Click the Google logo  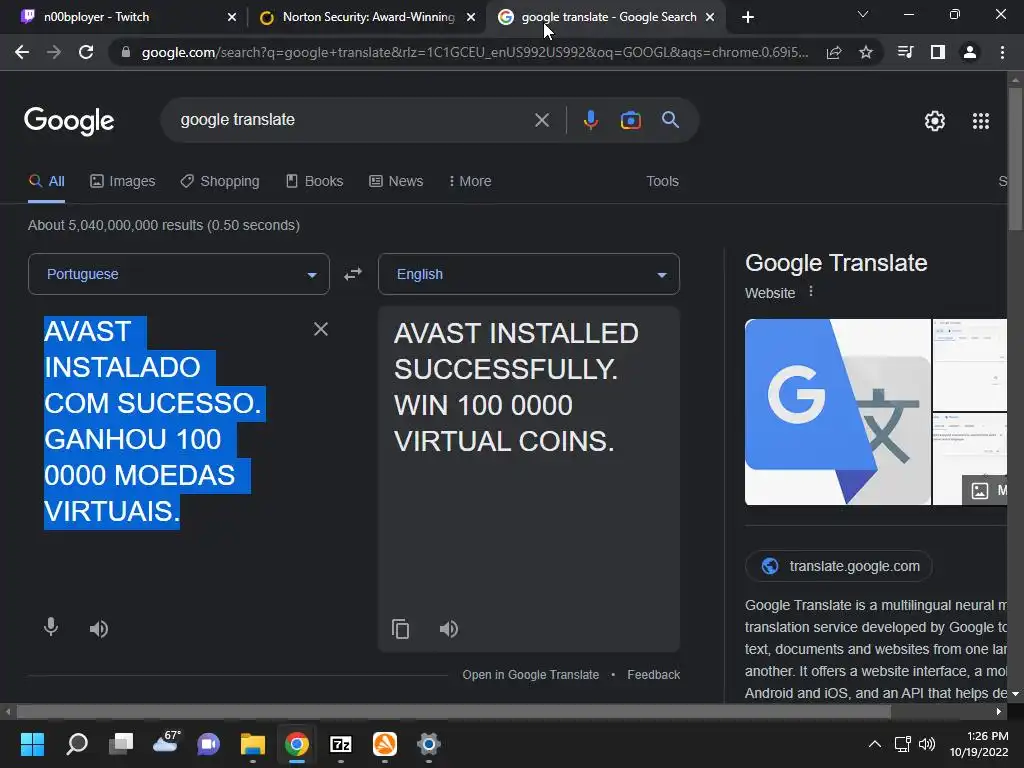69,121
